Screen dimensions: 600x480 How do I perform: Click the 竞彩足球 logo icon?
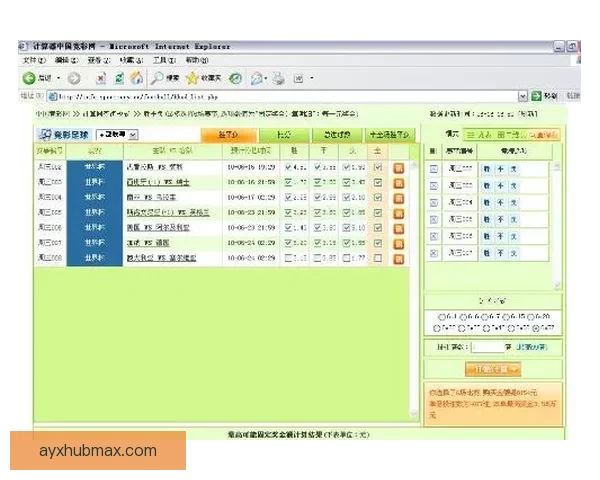46,134
